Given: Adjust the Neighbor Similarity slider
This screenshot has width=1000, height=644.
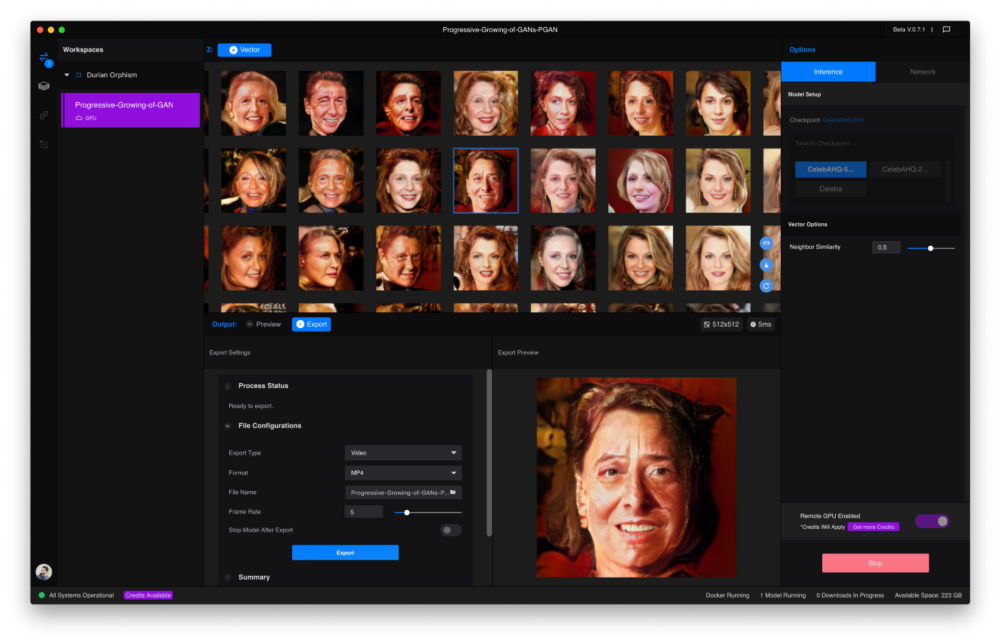Looking at the screenshot, I should click(x=930, y=248).
